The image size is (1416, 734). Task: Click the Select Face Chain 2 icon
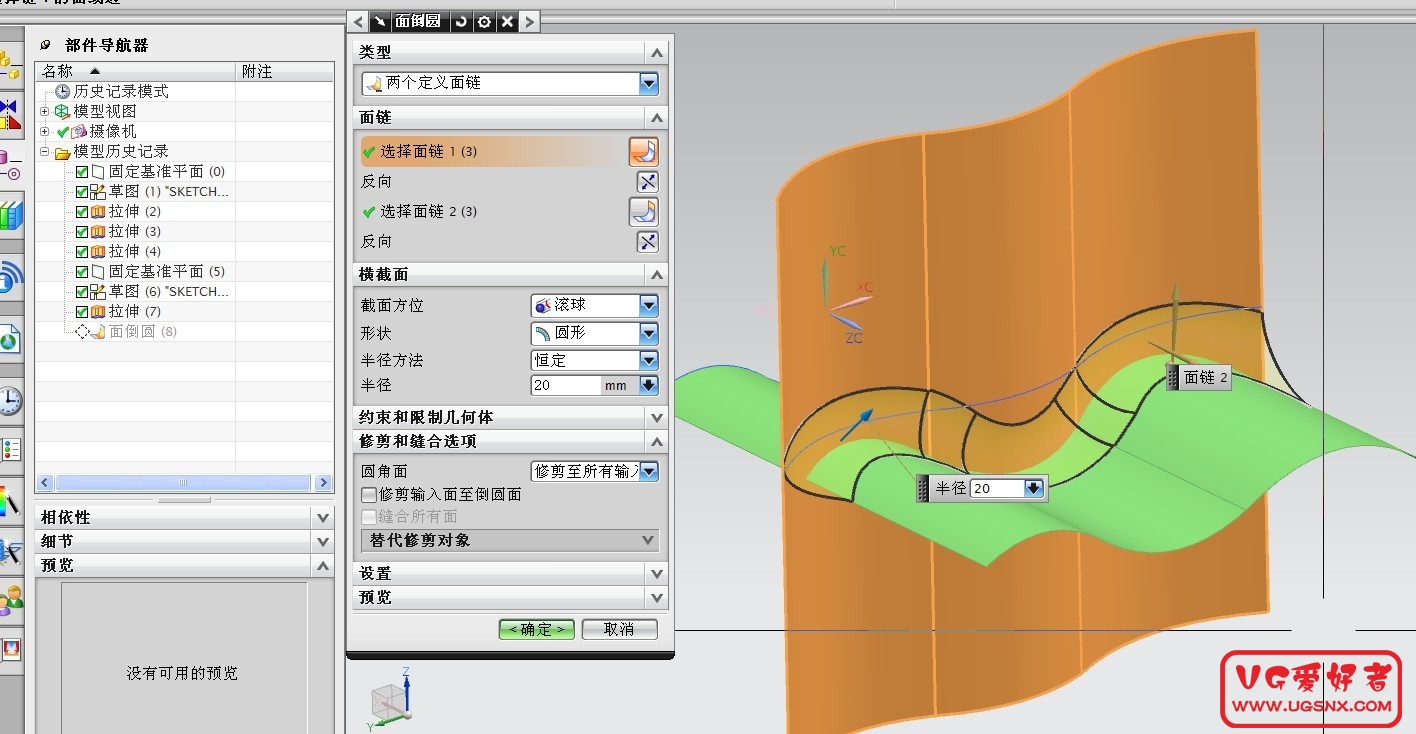(x=644, y=212)
